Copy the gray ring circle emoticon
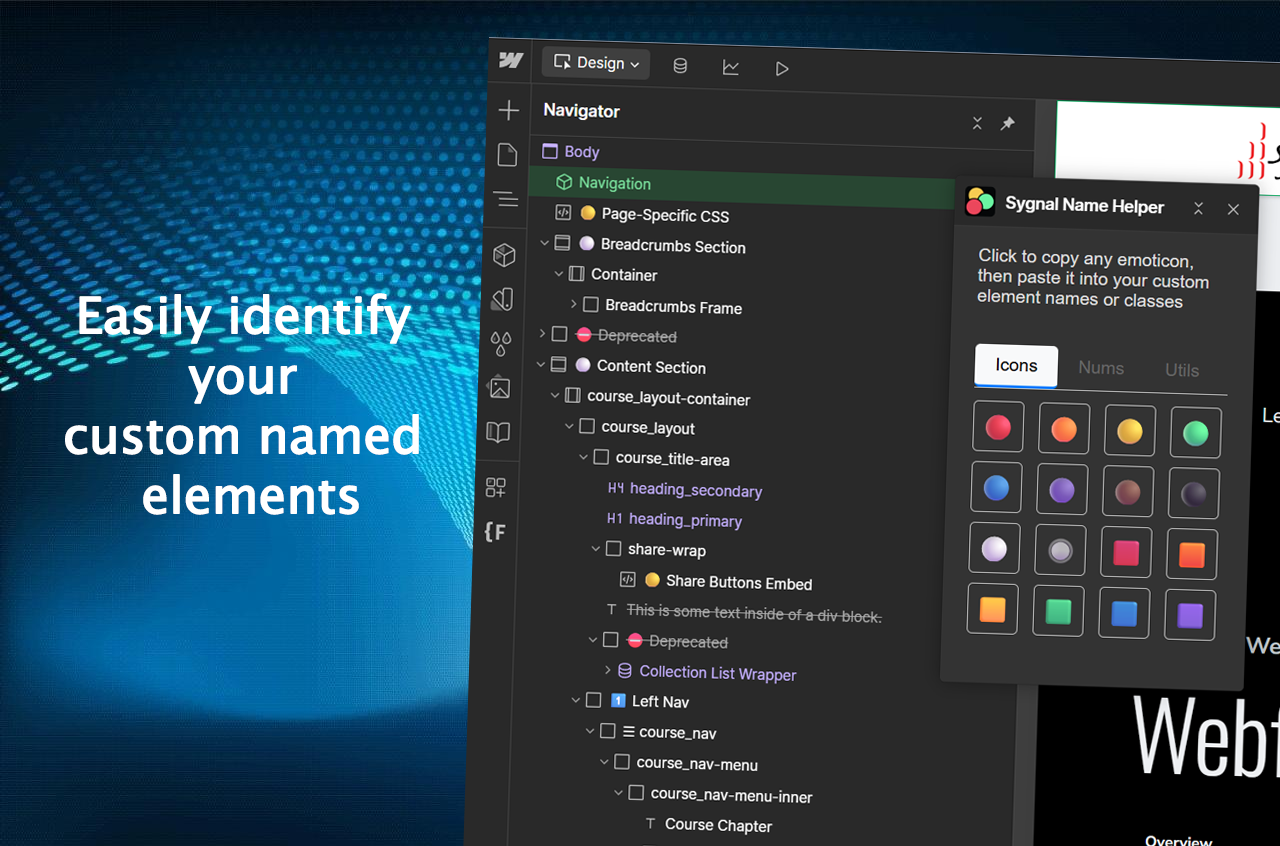Image resolution: width=1280 pixels, height=846 pixels. 1060,551
